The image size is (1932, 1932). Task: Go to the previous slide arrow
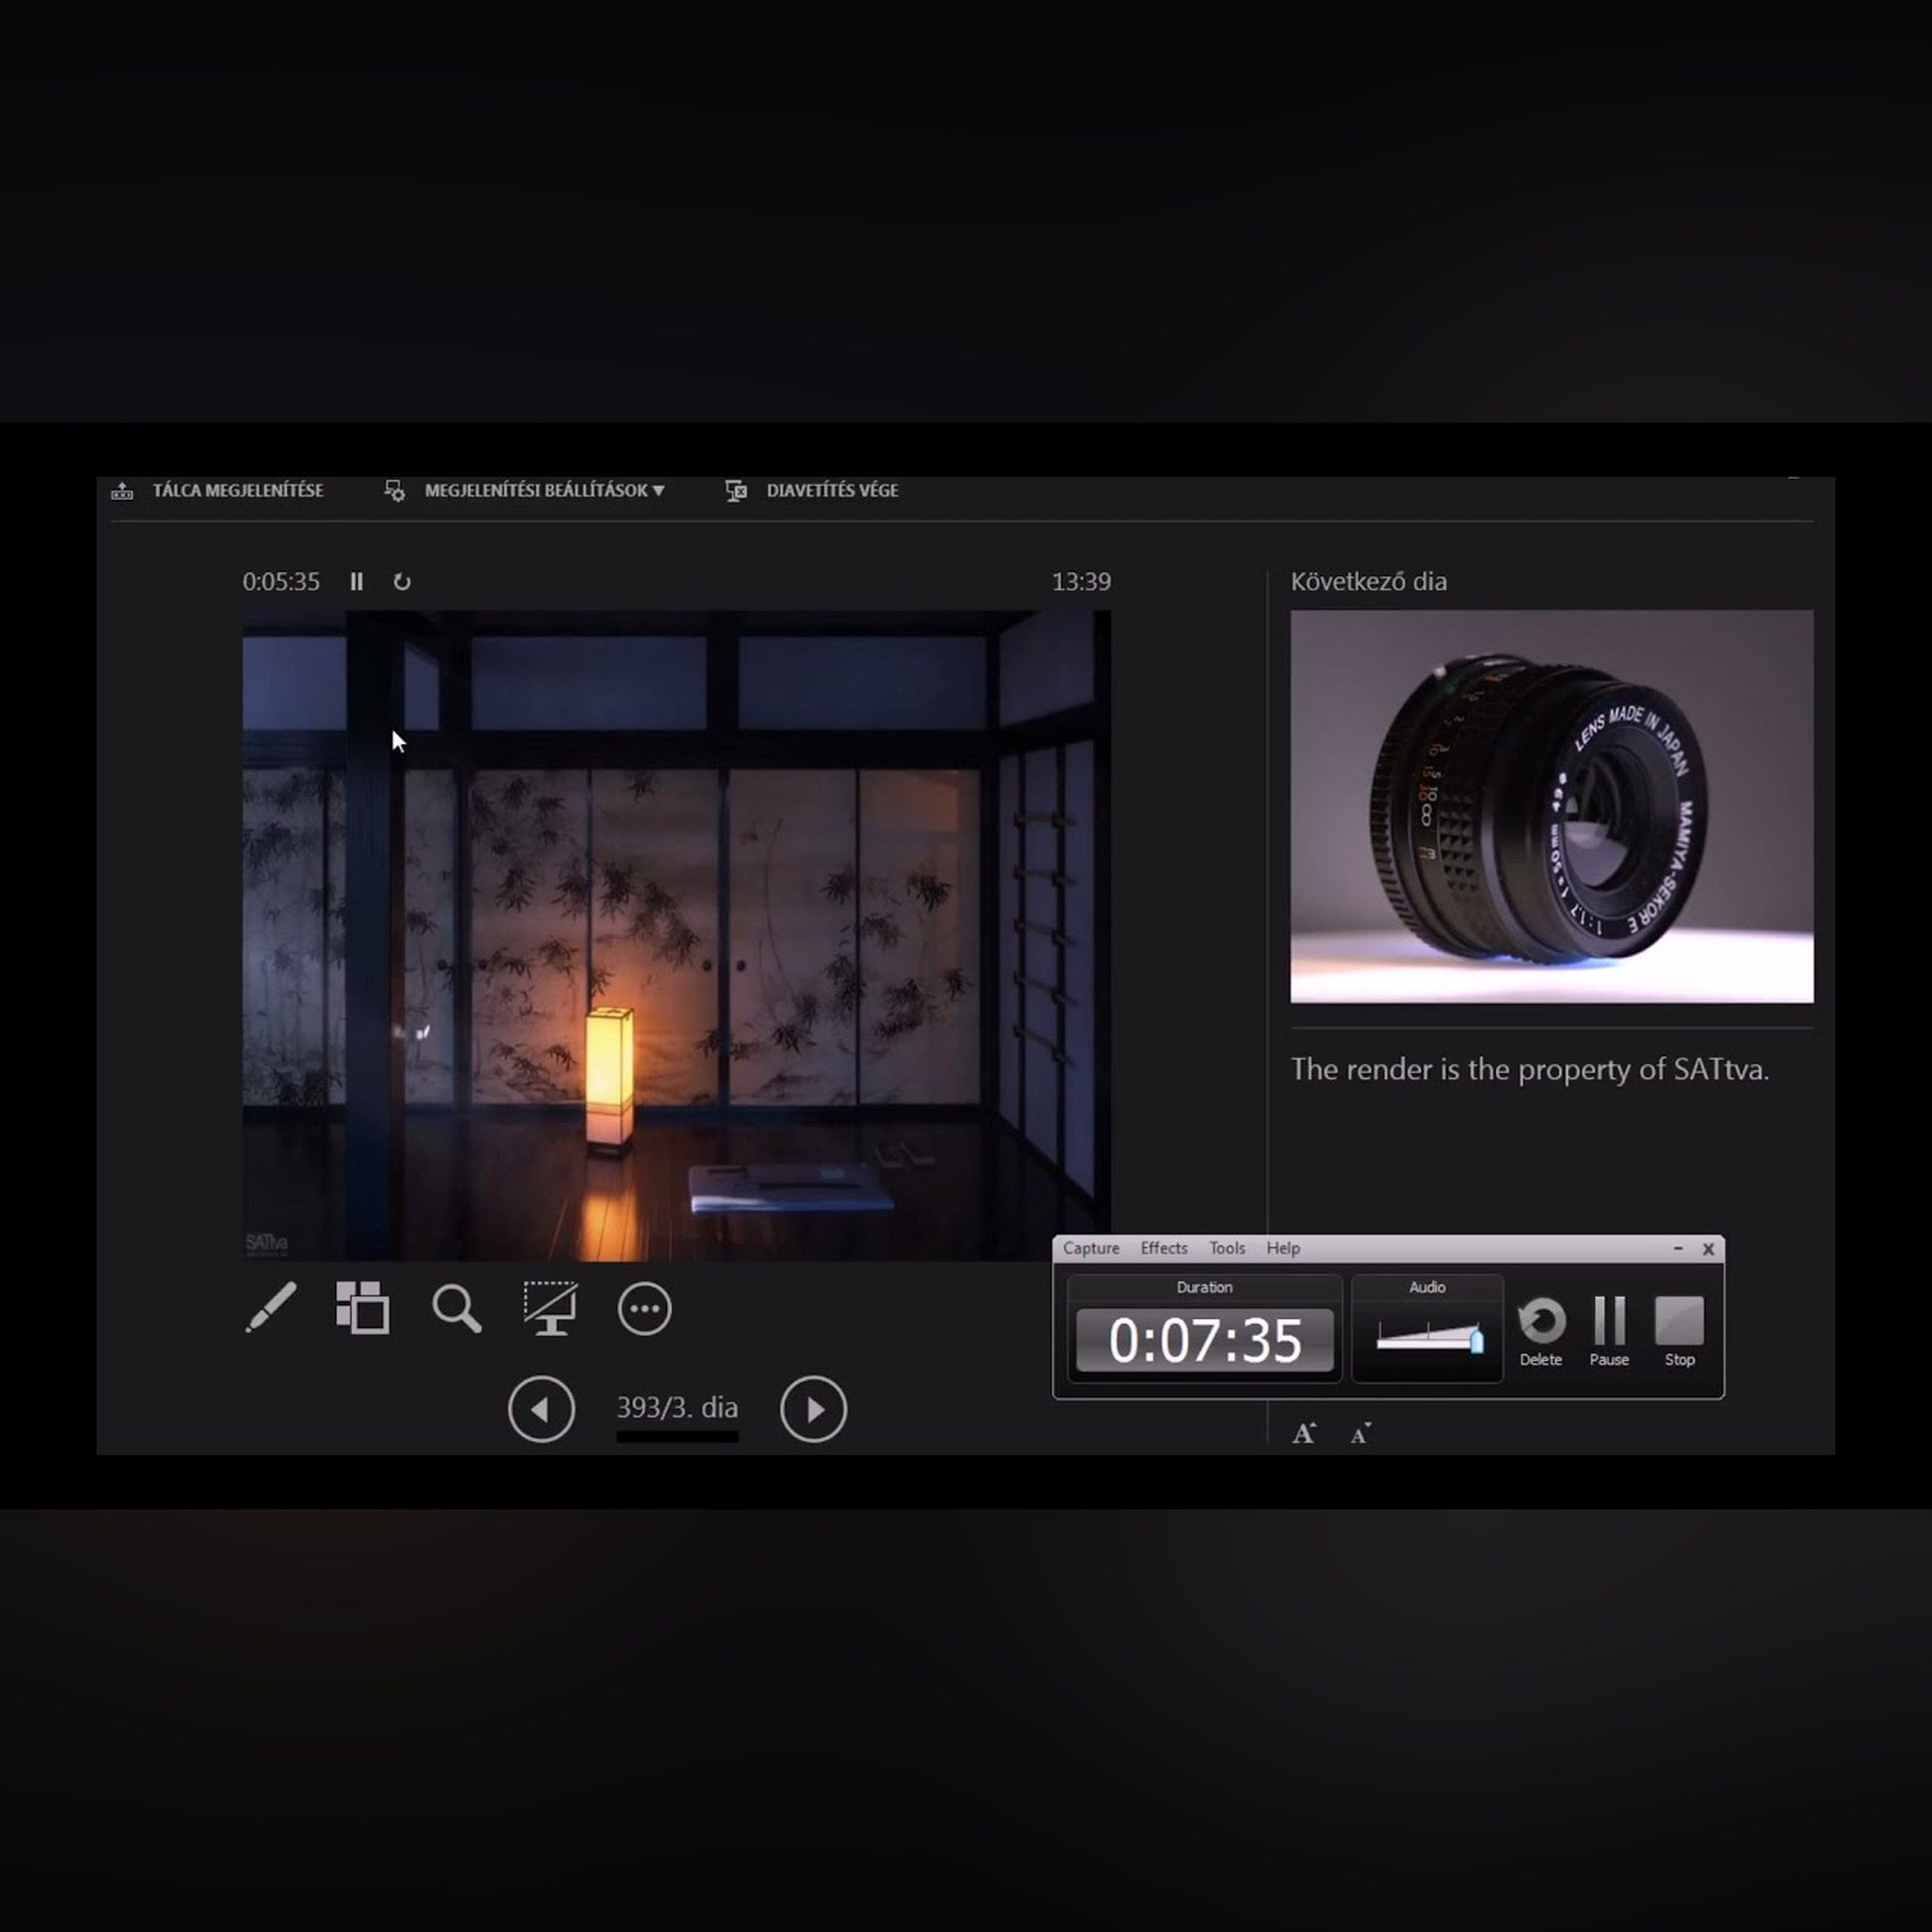(541, 1409)
